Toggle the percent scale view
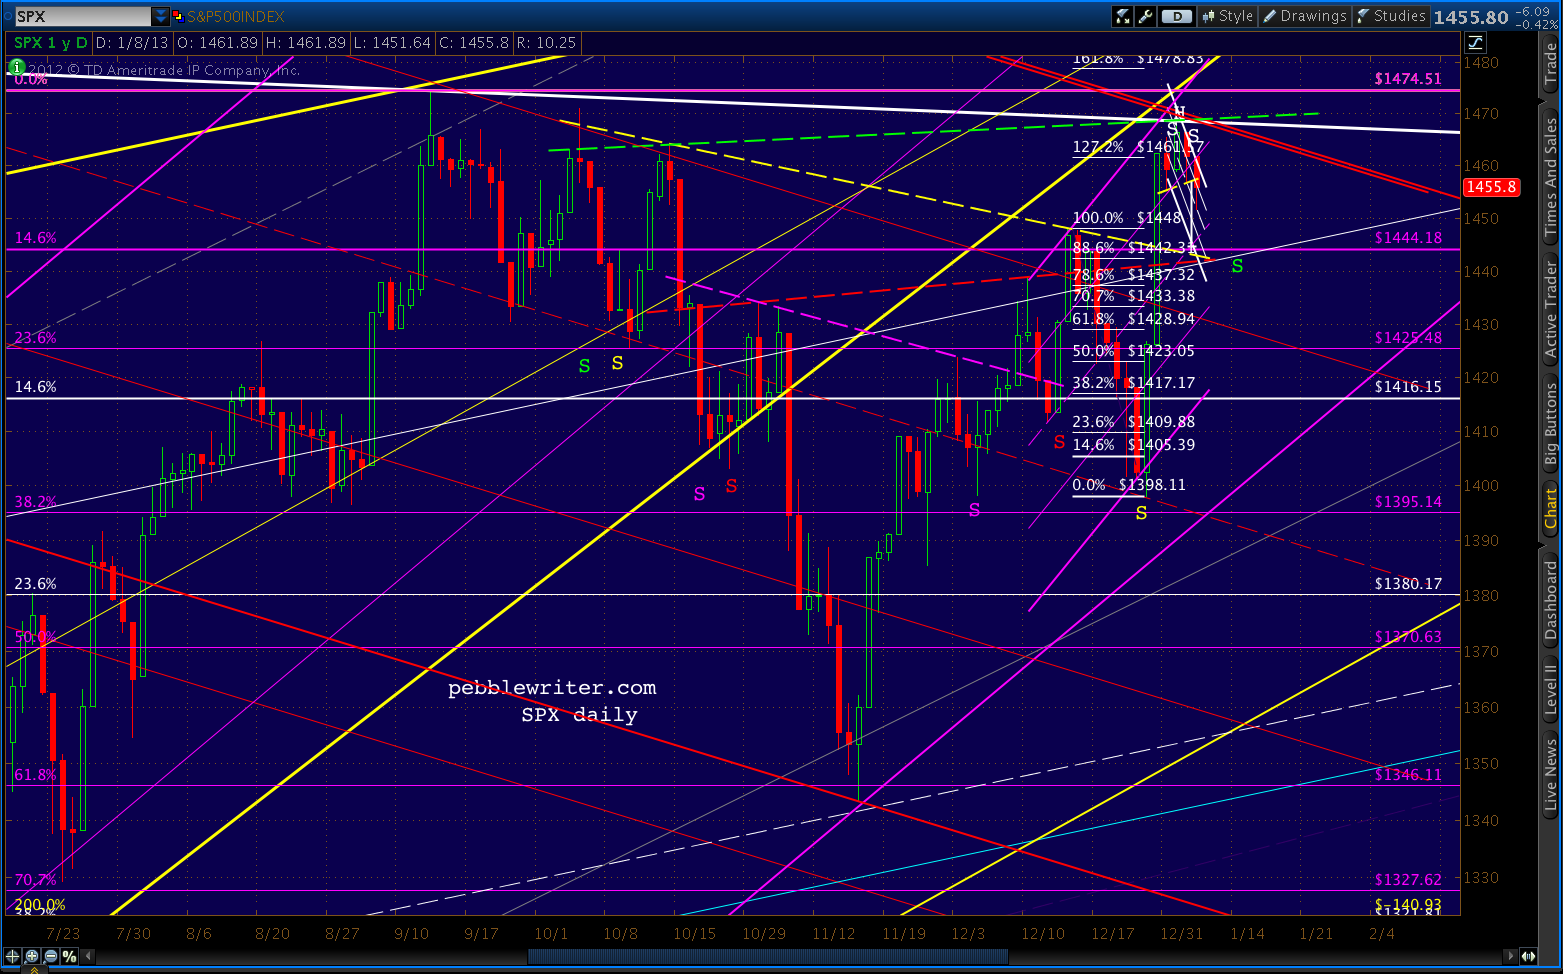Viewport: 1563px width, 974px height. pos(69,956)
